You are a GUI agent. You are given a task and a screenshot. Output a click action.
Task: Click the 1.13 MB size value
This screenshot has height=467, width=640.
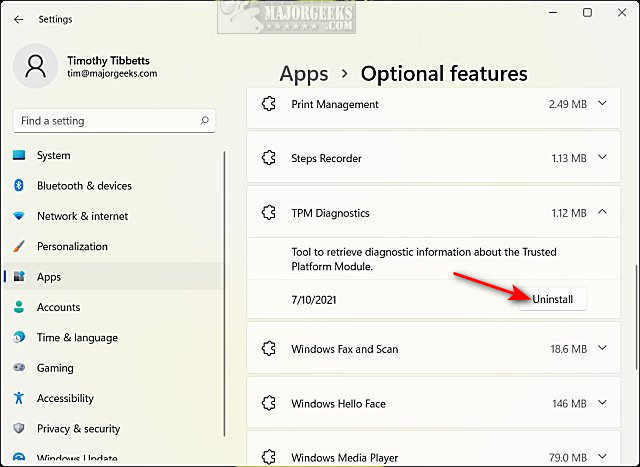(x=569, y=158)
